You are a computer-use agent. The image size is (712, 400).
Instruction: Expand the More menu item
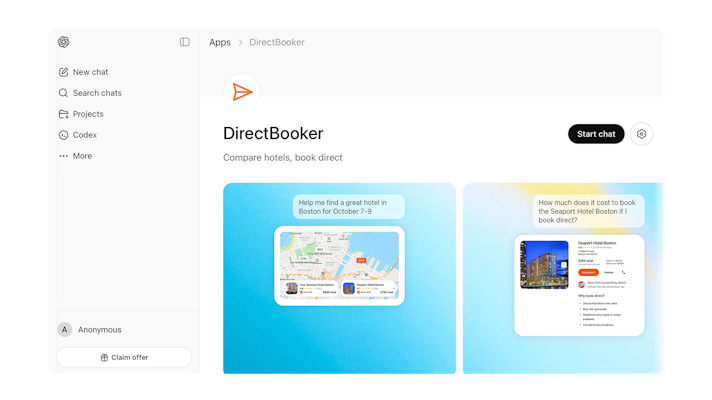point(75,156)
